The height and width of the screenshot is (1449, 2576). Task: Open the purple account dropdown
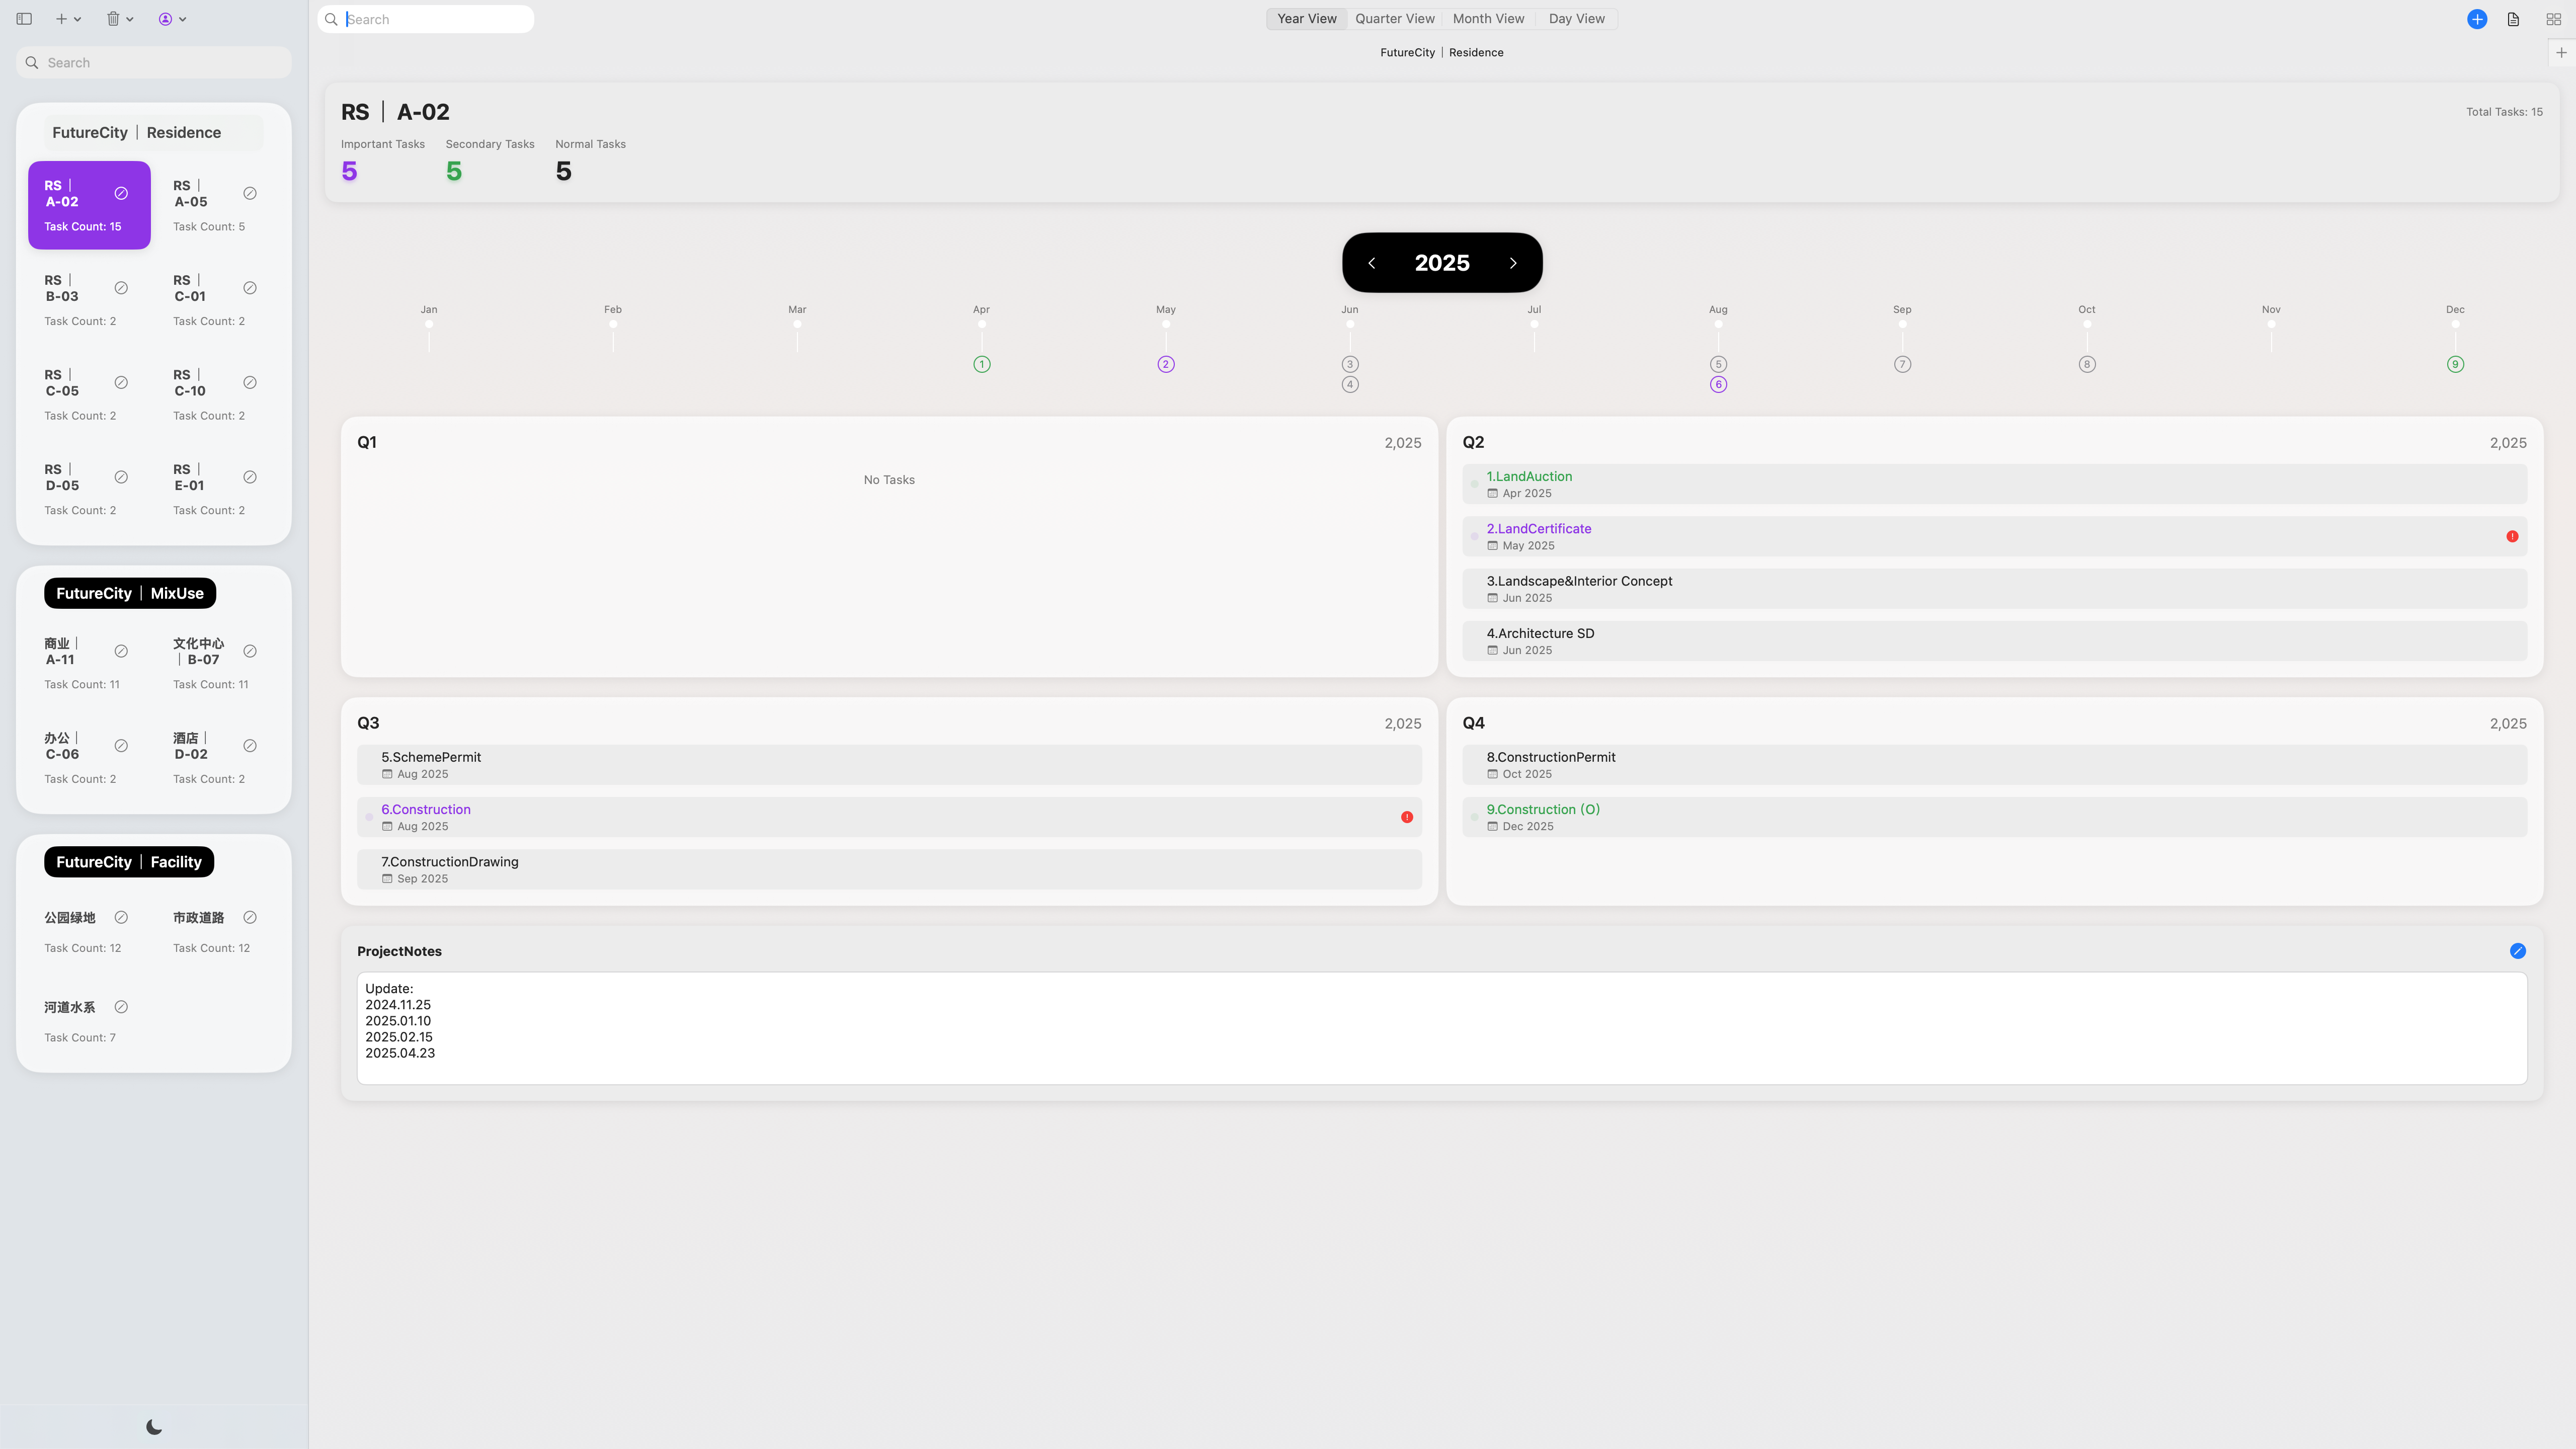tap(172, 19)
